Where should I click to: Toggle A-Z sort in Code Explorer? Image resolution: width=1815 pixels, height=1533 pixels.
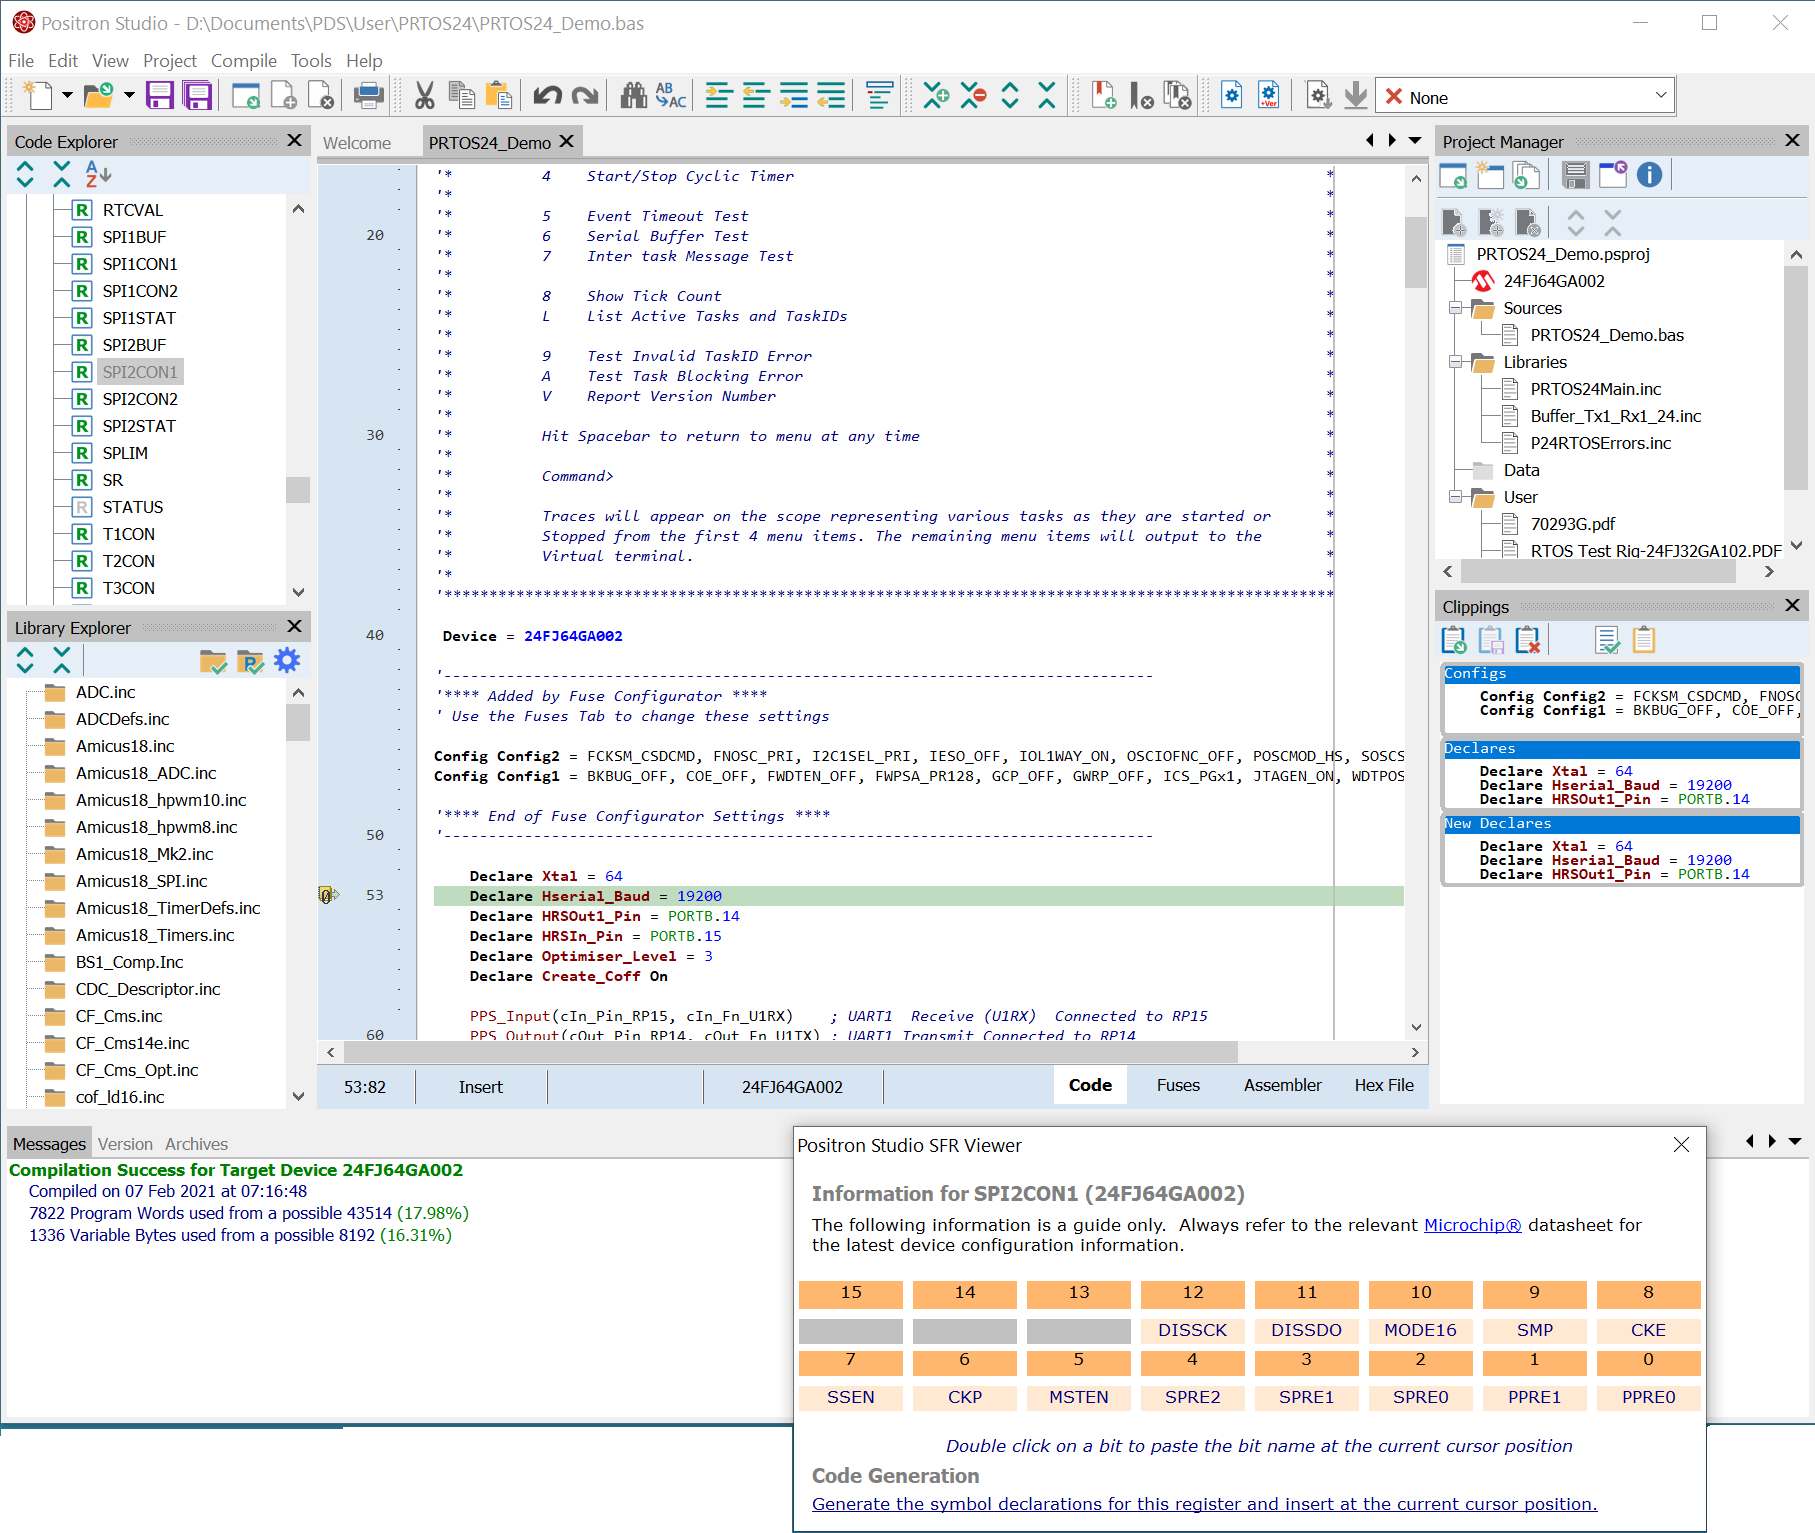coord(97,175)
